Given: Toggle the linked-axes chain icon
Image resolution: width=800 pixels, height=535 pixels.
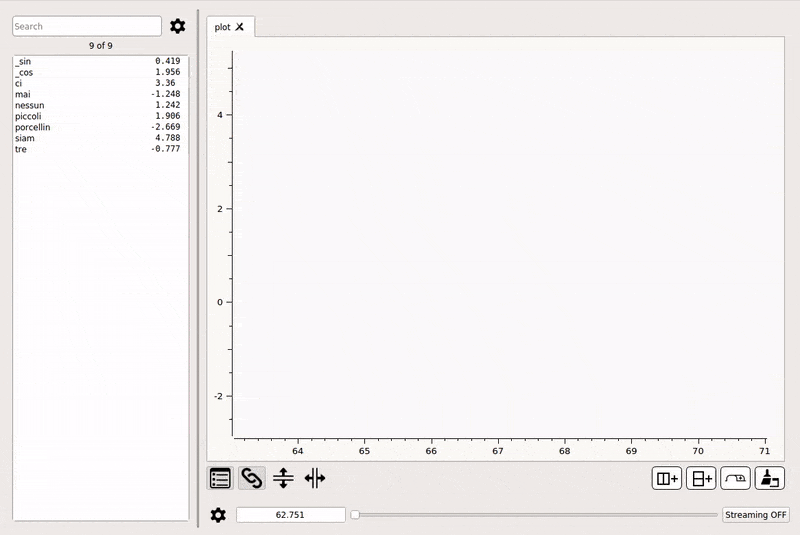Looking at the screenshot, I should click(252, 478).
